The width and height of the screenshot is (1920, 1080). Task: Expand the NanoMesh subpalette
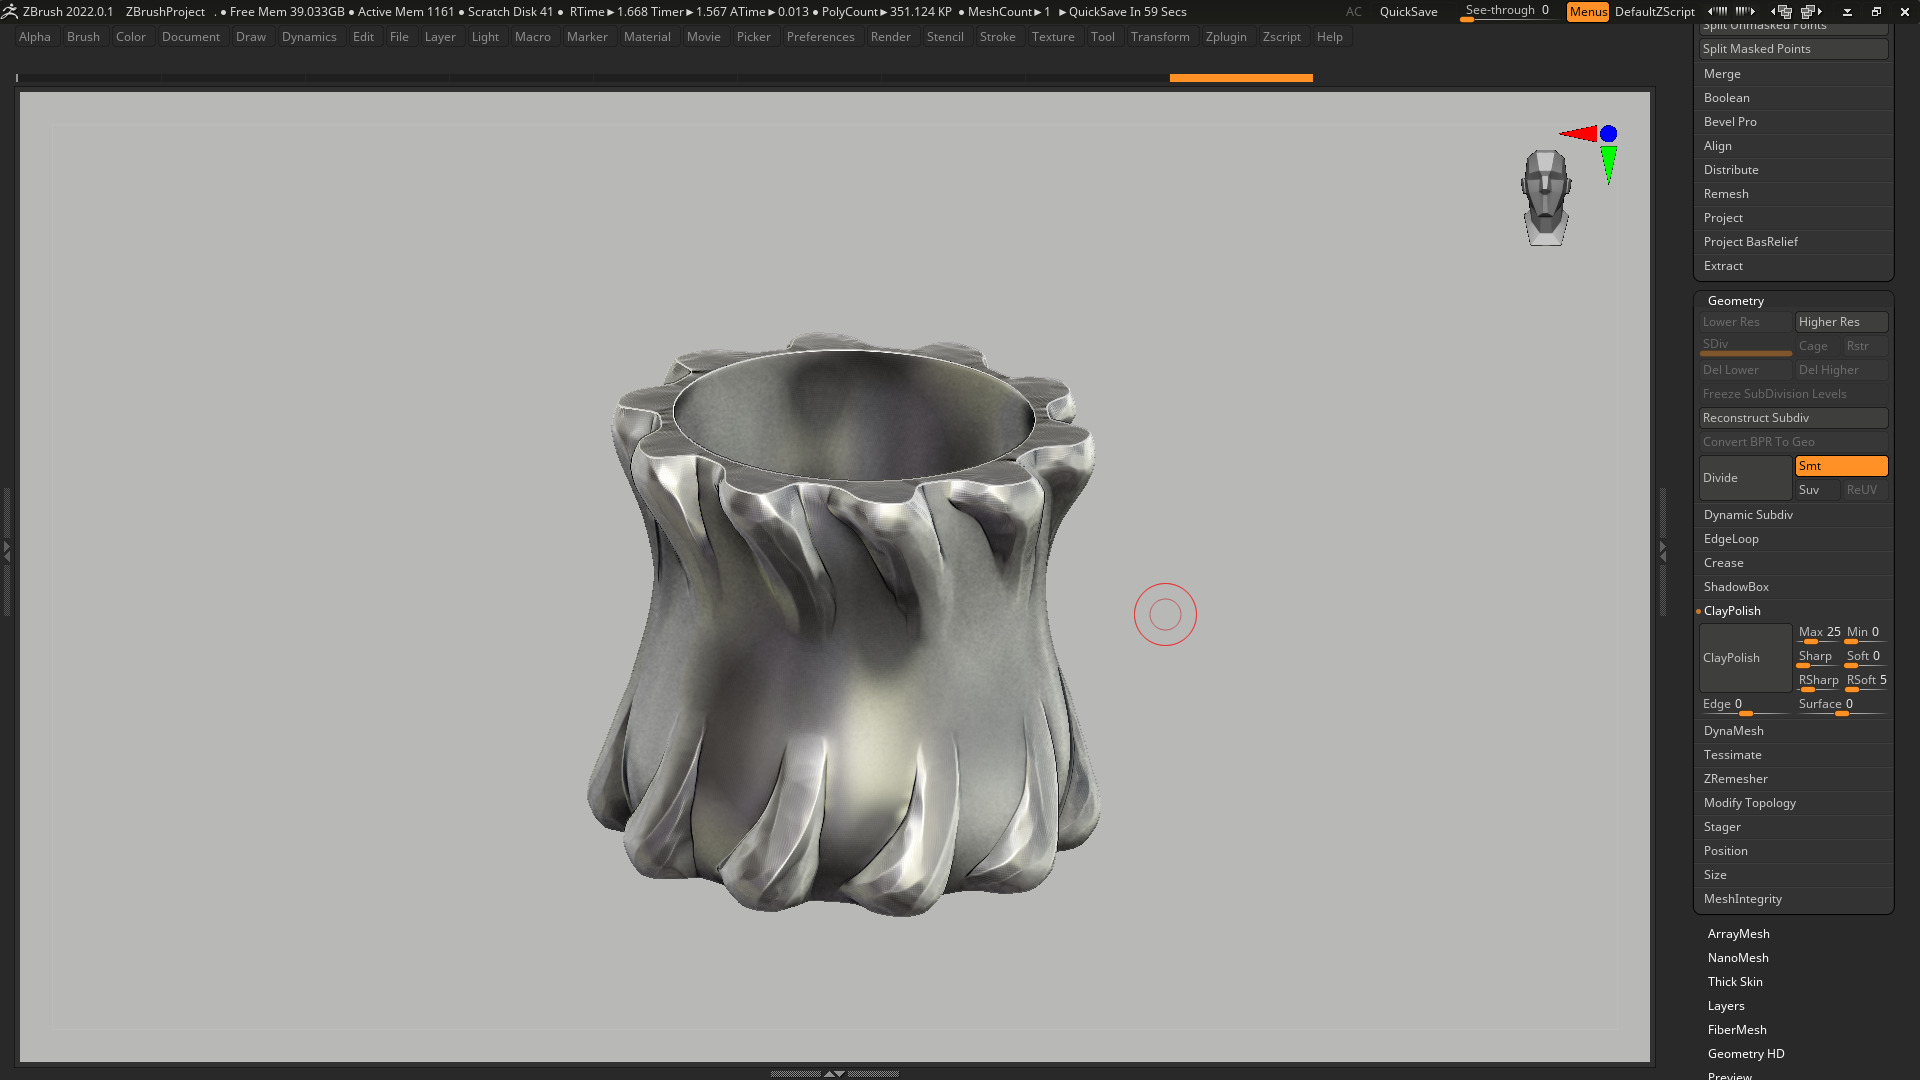[x=1738, y=958]
